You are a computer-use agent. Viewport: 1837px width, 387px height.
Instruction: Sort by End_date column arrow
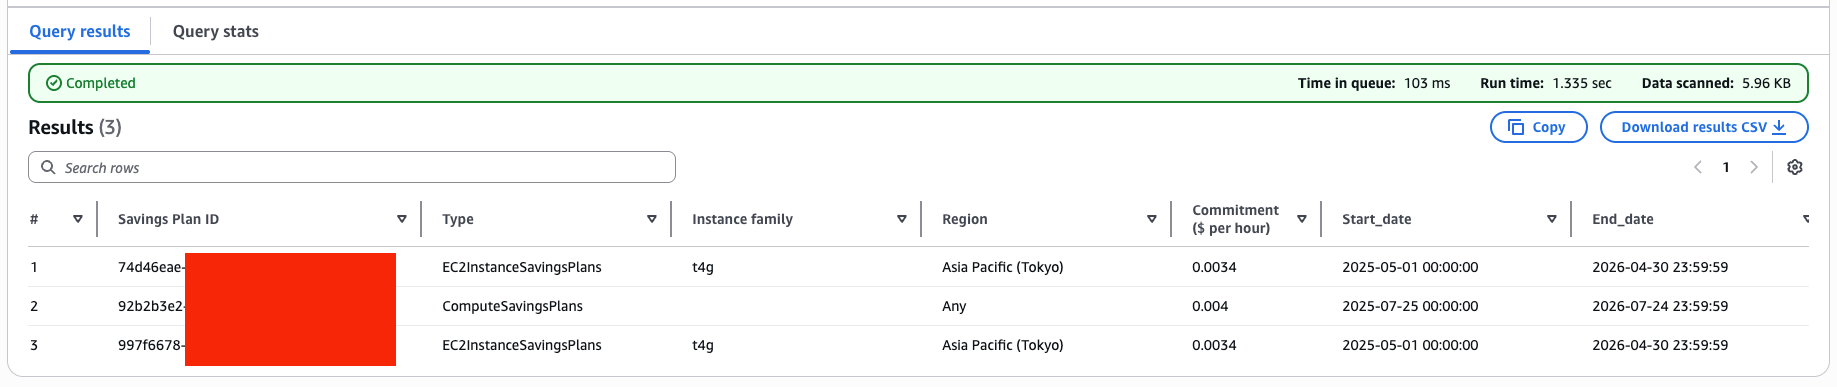(x=1805, y=219)
